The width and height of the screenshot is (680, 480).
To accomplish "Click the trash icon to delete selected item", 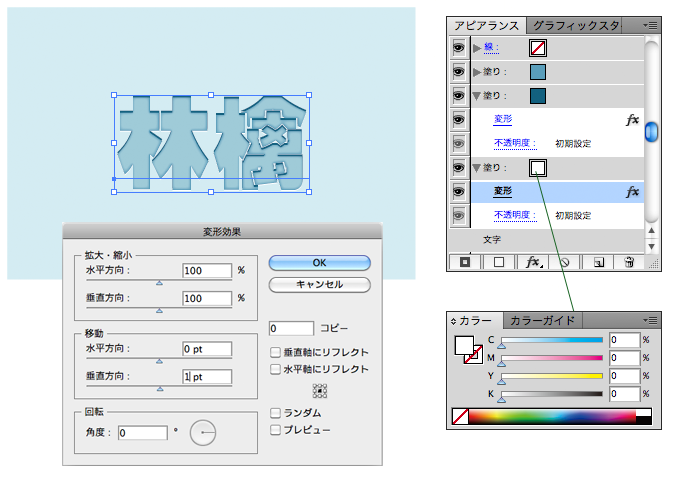I will [x=629, y=263].
